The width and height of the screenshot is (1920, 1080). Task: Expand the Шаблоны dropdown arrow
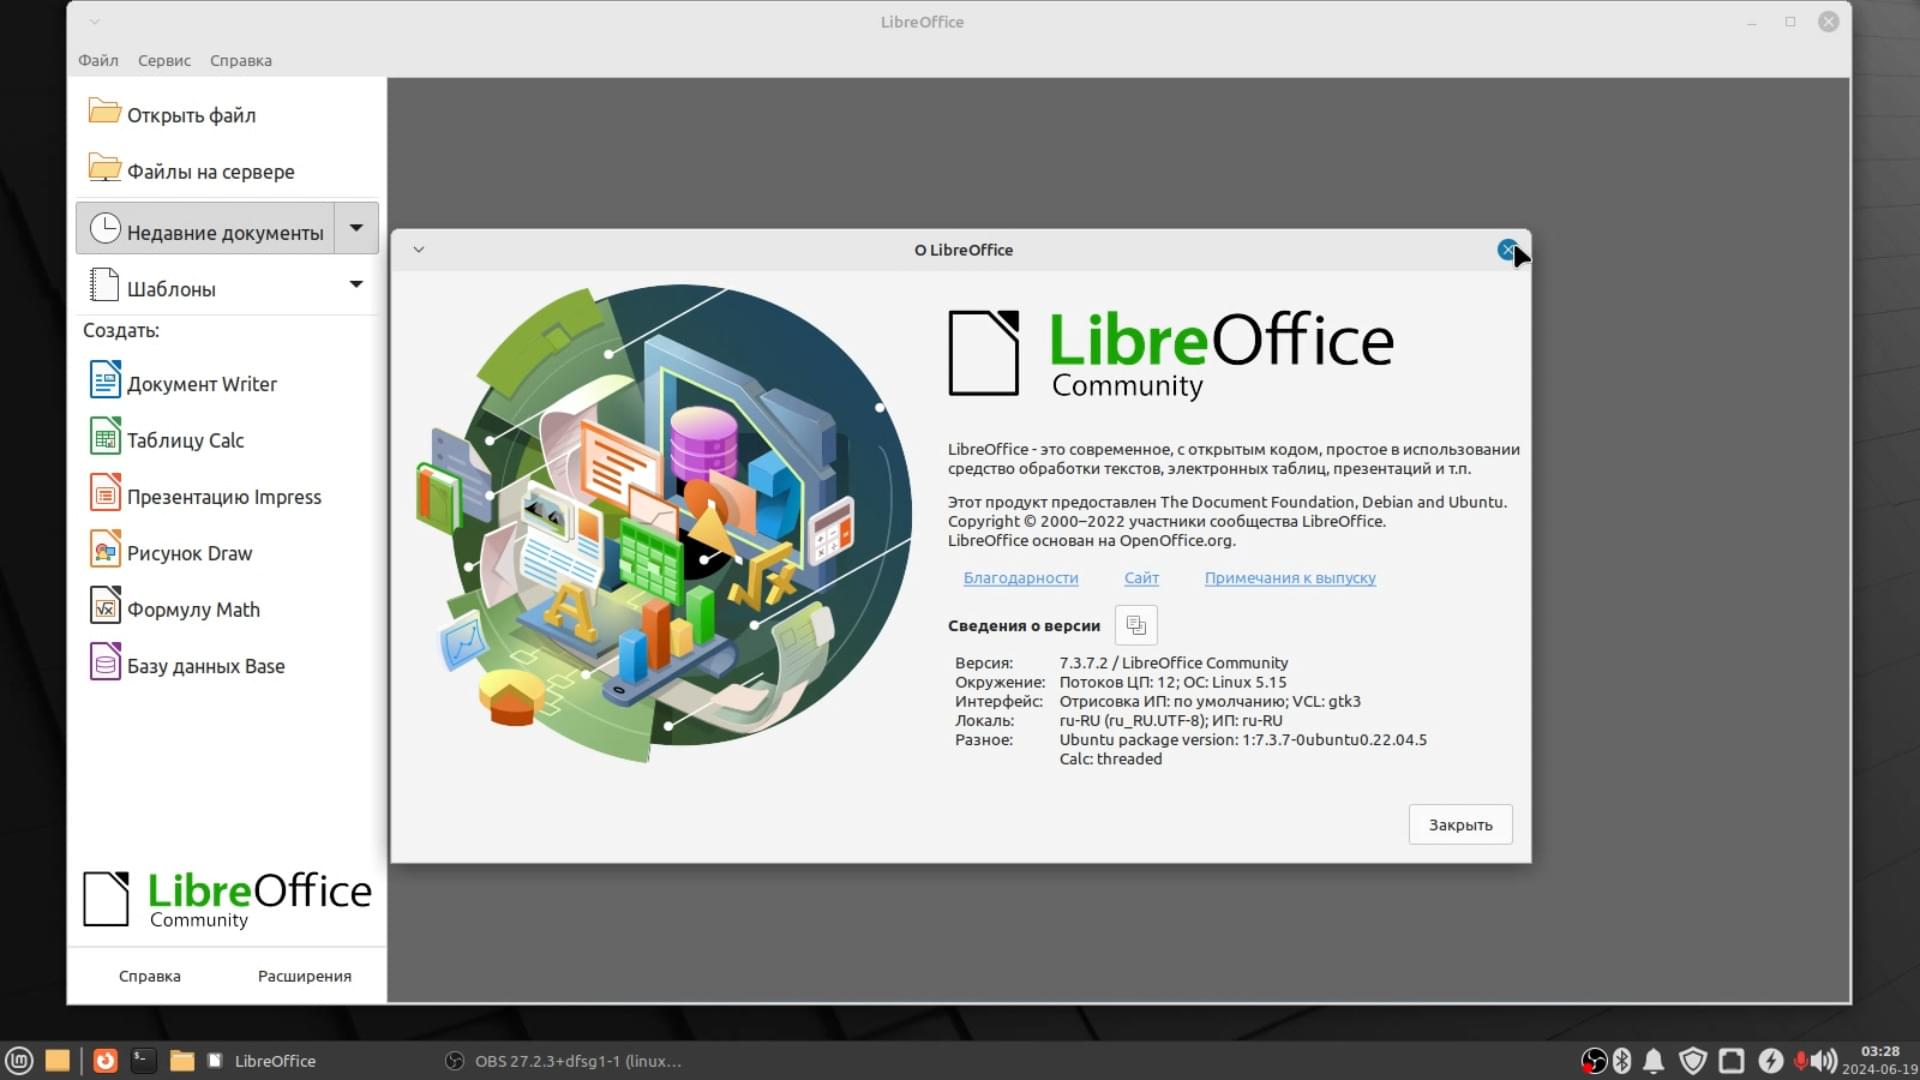(356, 285)
